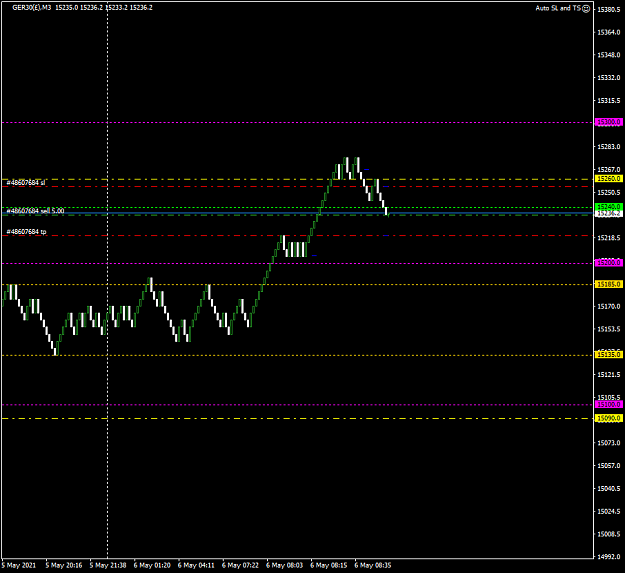Click the 15380.5 price scale value
The height and width of the screenshot is (573, 625).
point(609,9)
